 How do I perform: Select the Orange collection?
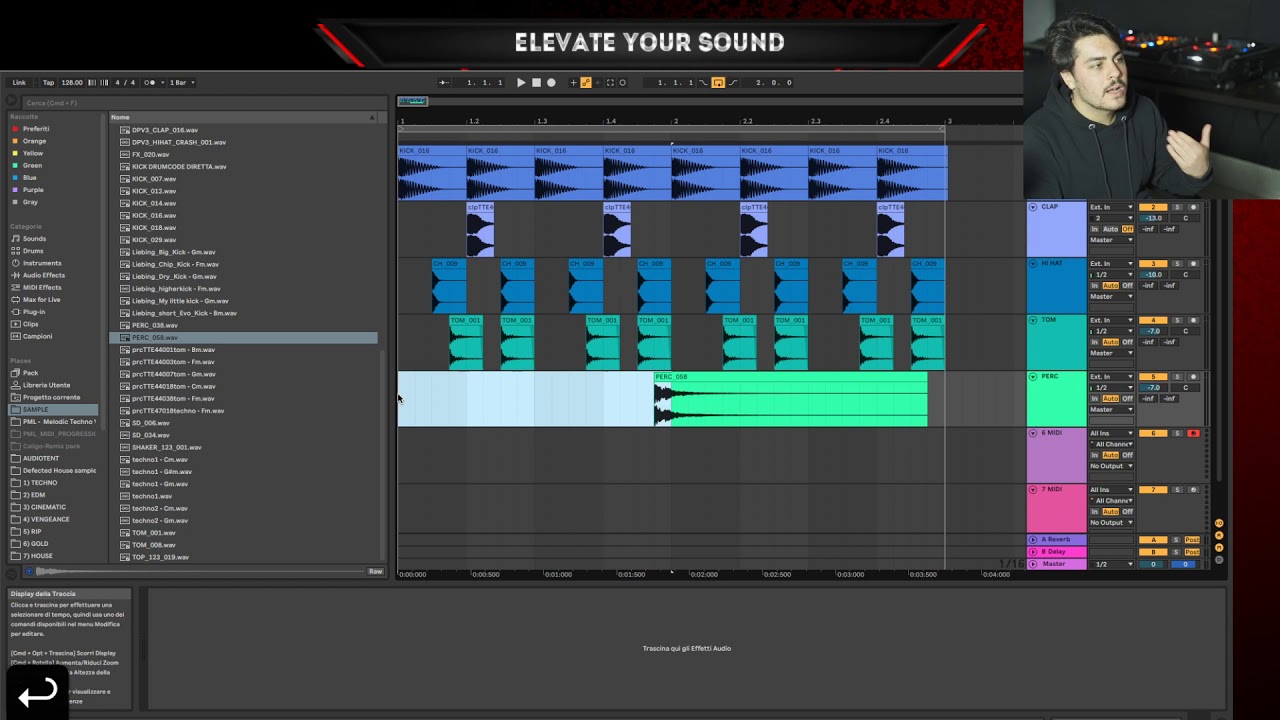pos(34,141)
